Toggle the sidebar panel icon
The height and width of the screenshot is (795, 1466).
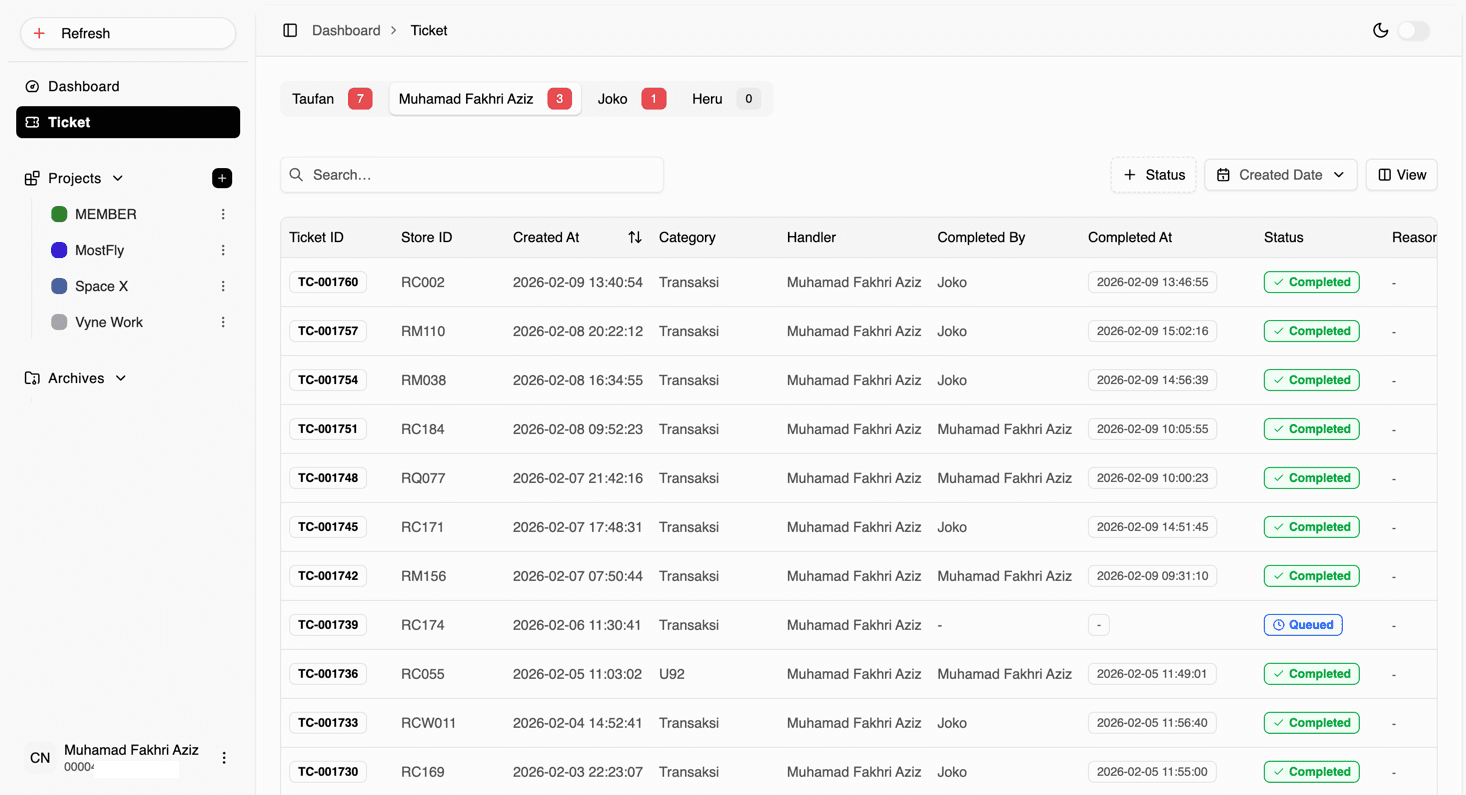(x=290, y=30)
